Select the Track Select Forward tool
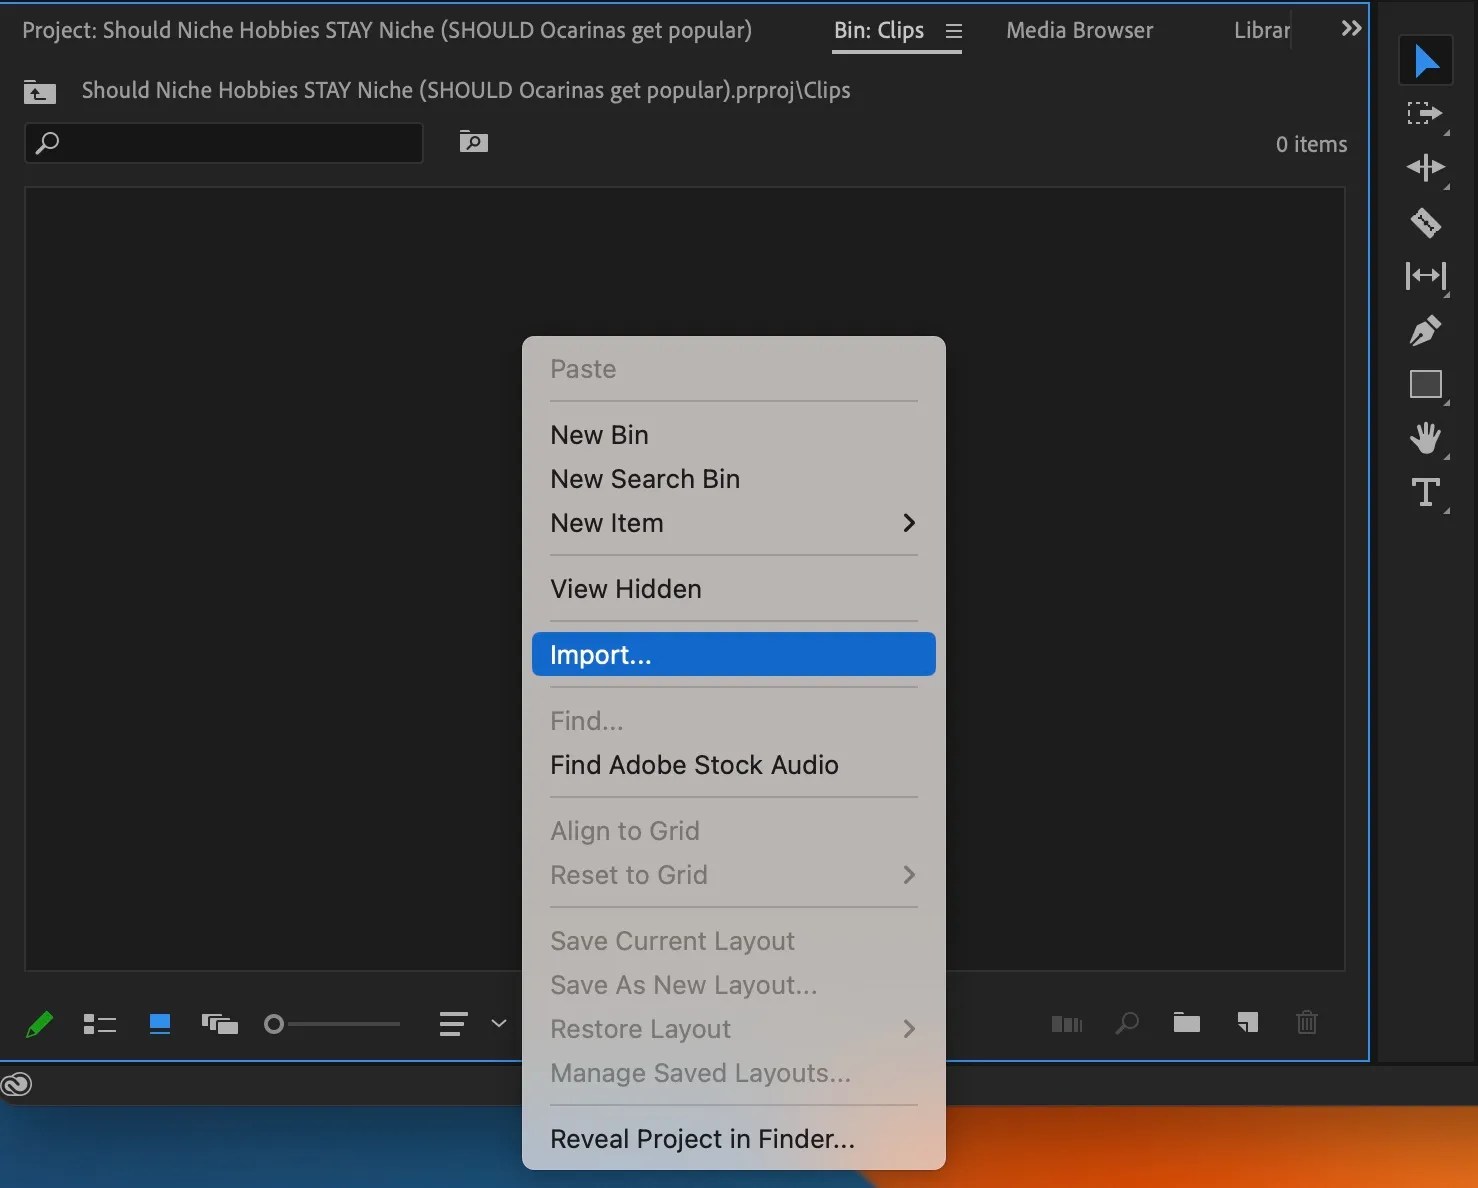 (1425, 113)
